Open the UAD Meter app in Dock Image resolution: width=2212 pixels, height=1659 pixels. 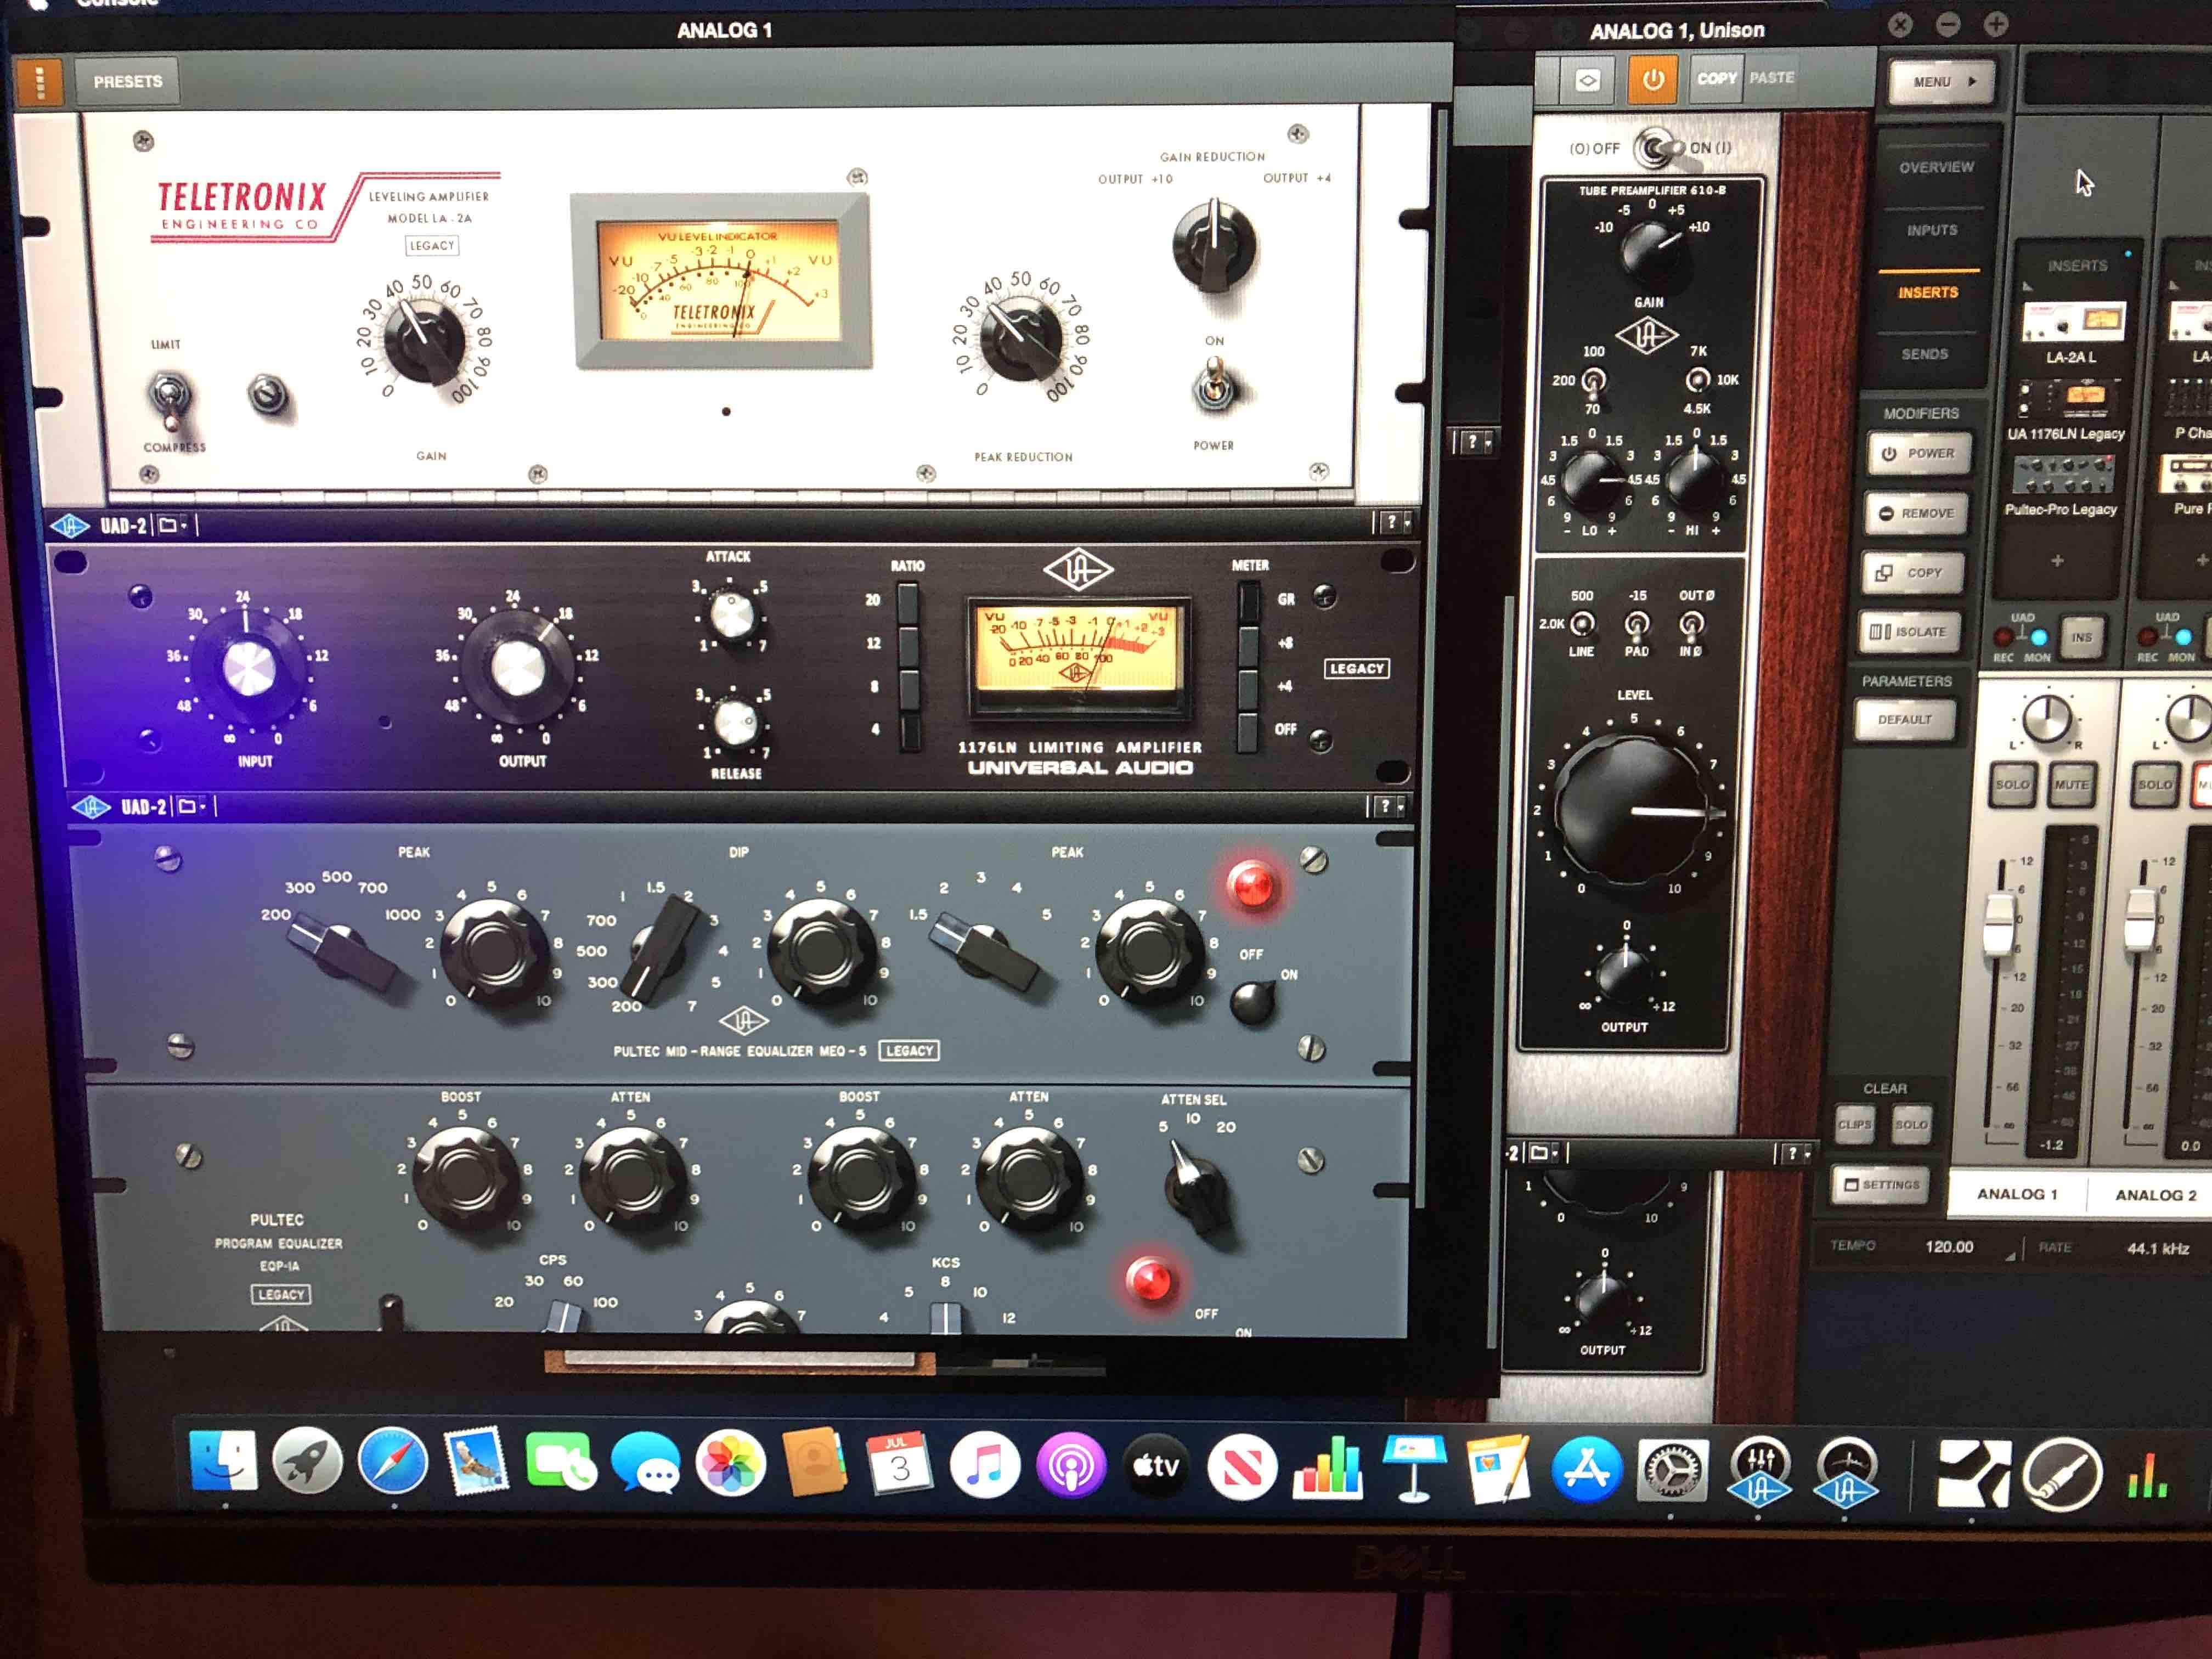1846,1472
